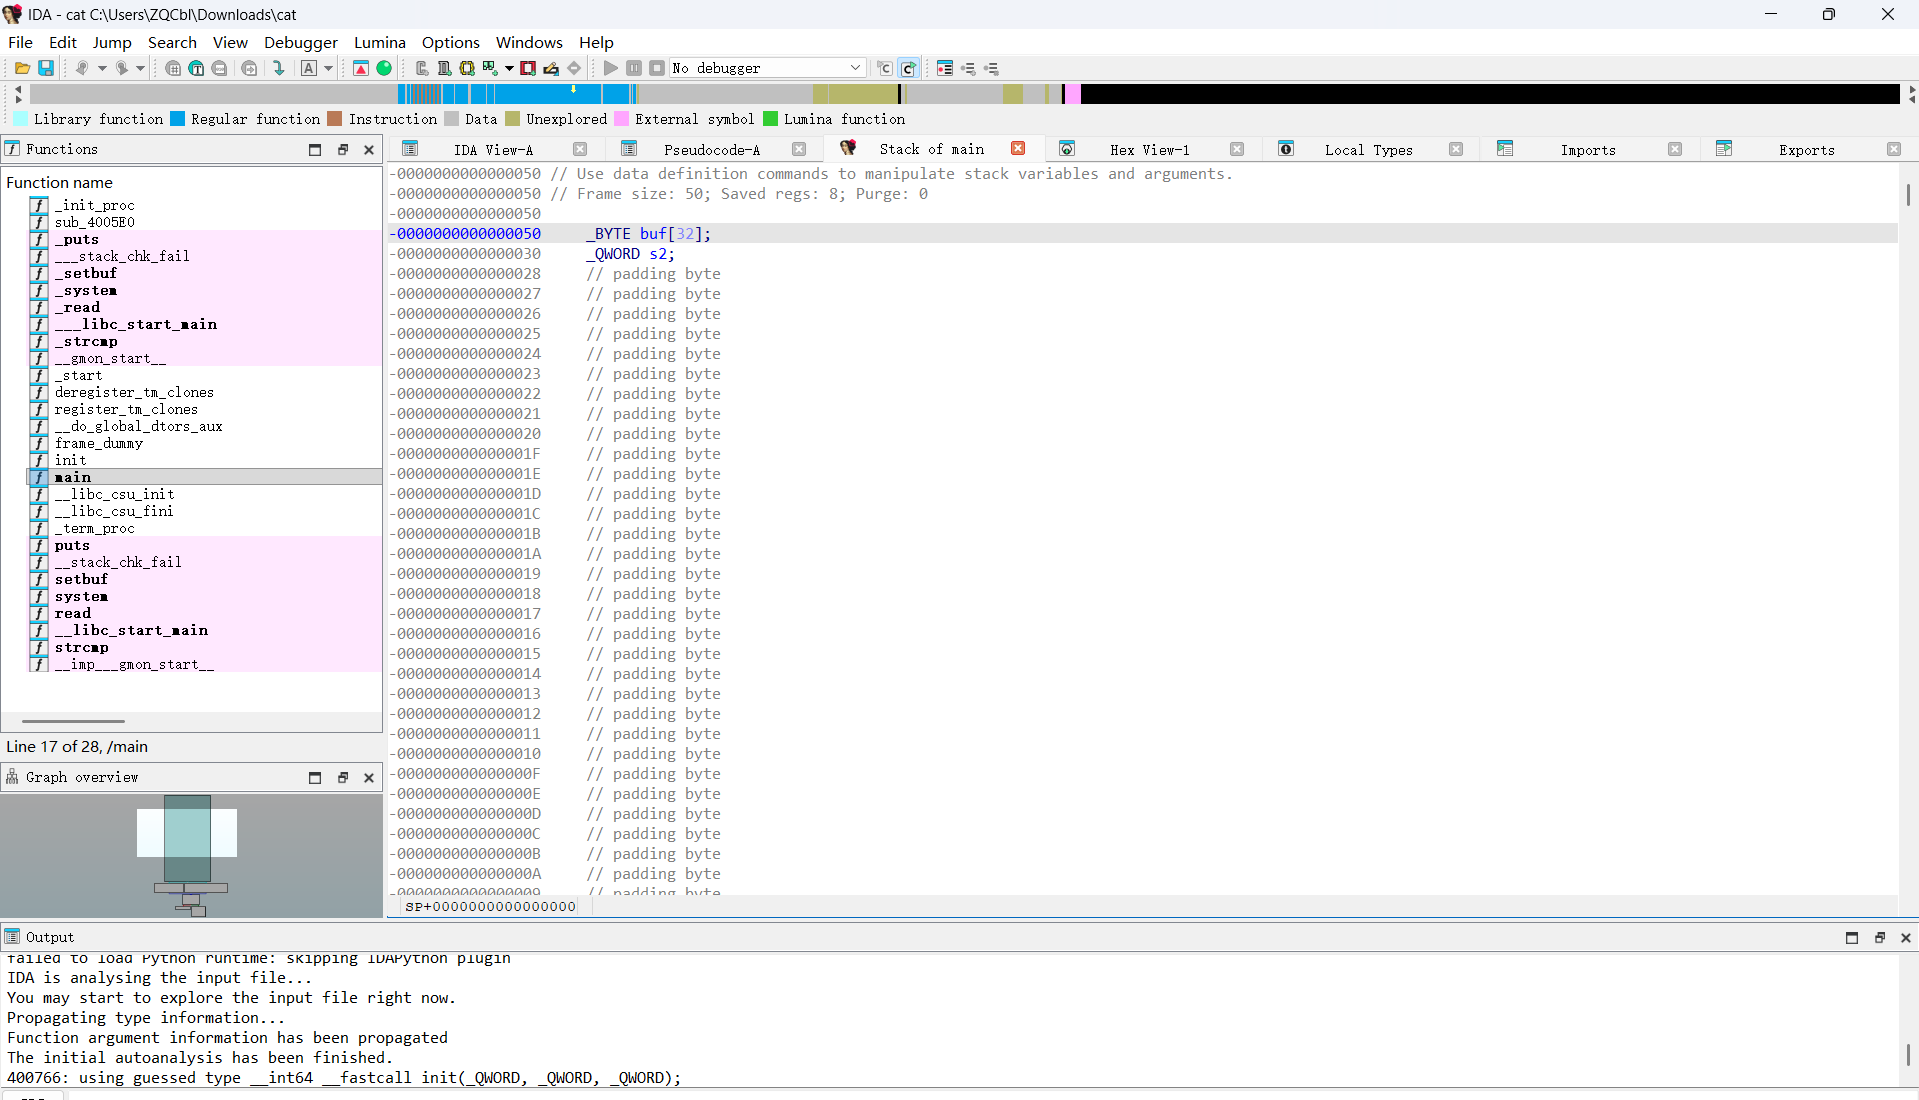Switch to the Hex View-1 tab
This screenshot has height=1100, width=1919.
(x=1149, y=150)
